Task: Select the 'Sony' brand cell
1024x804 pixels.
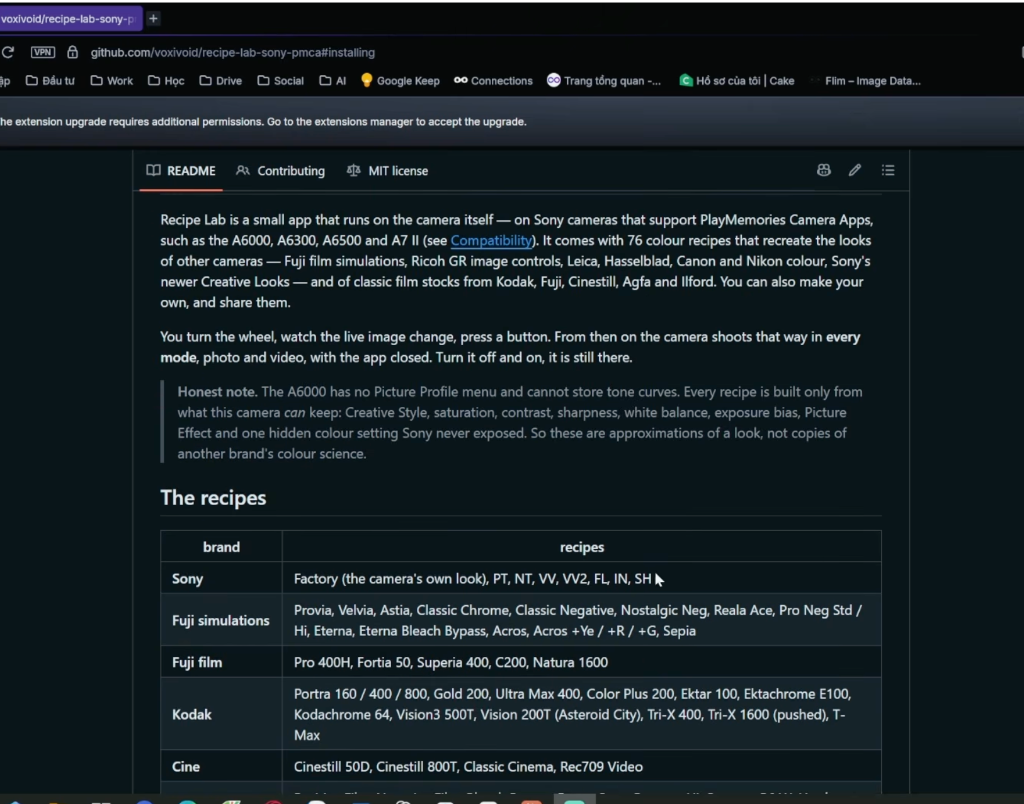Action: click(221, 579)
